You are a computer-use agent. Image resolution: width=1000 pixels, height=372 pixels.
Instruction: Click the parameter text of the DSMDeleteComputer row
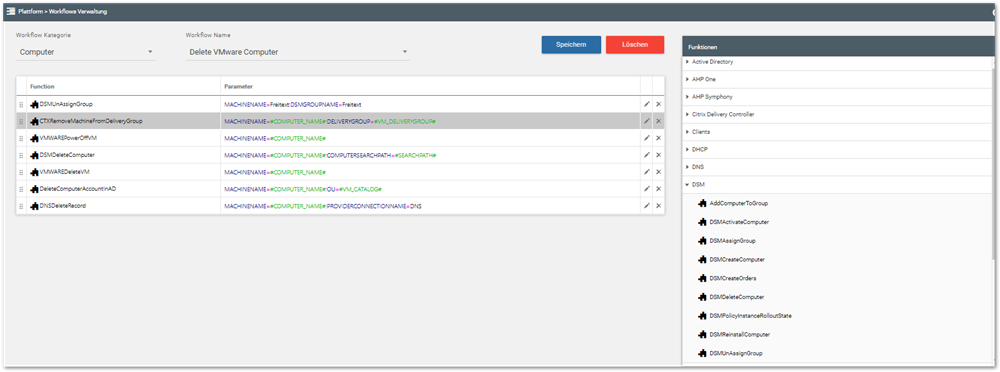click(330, 155)
